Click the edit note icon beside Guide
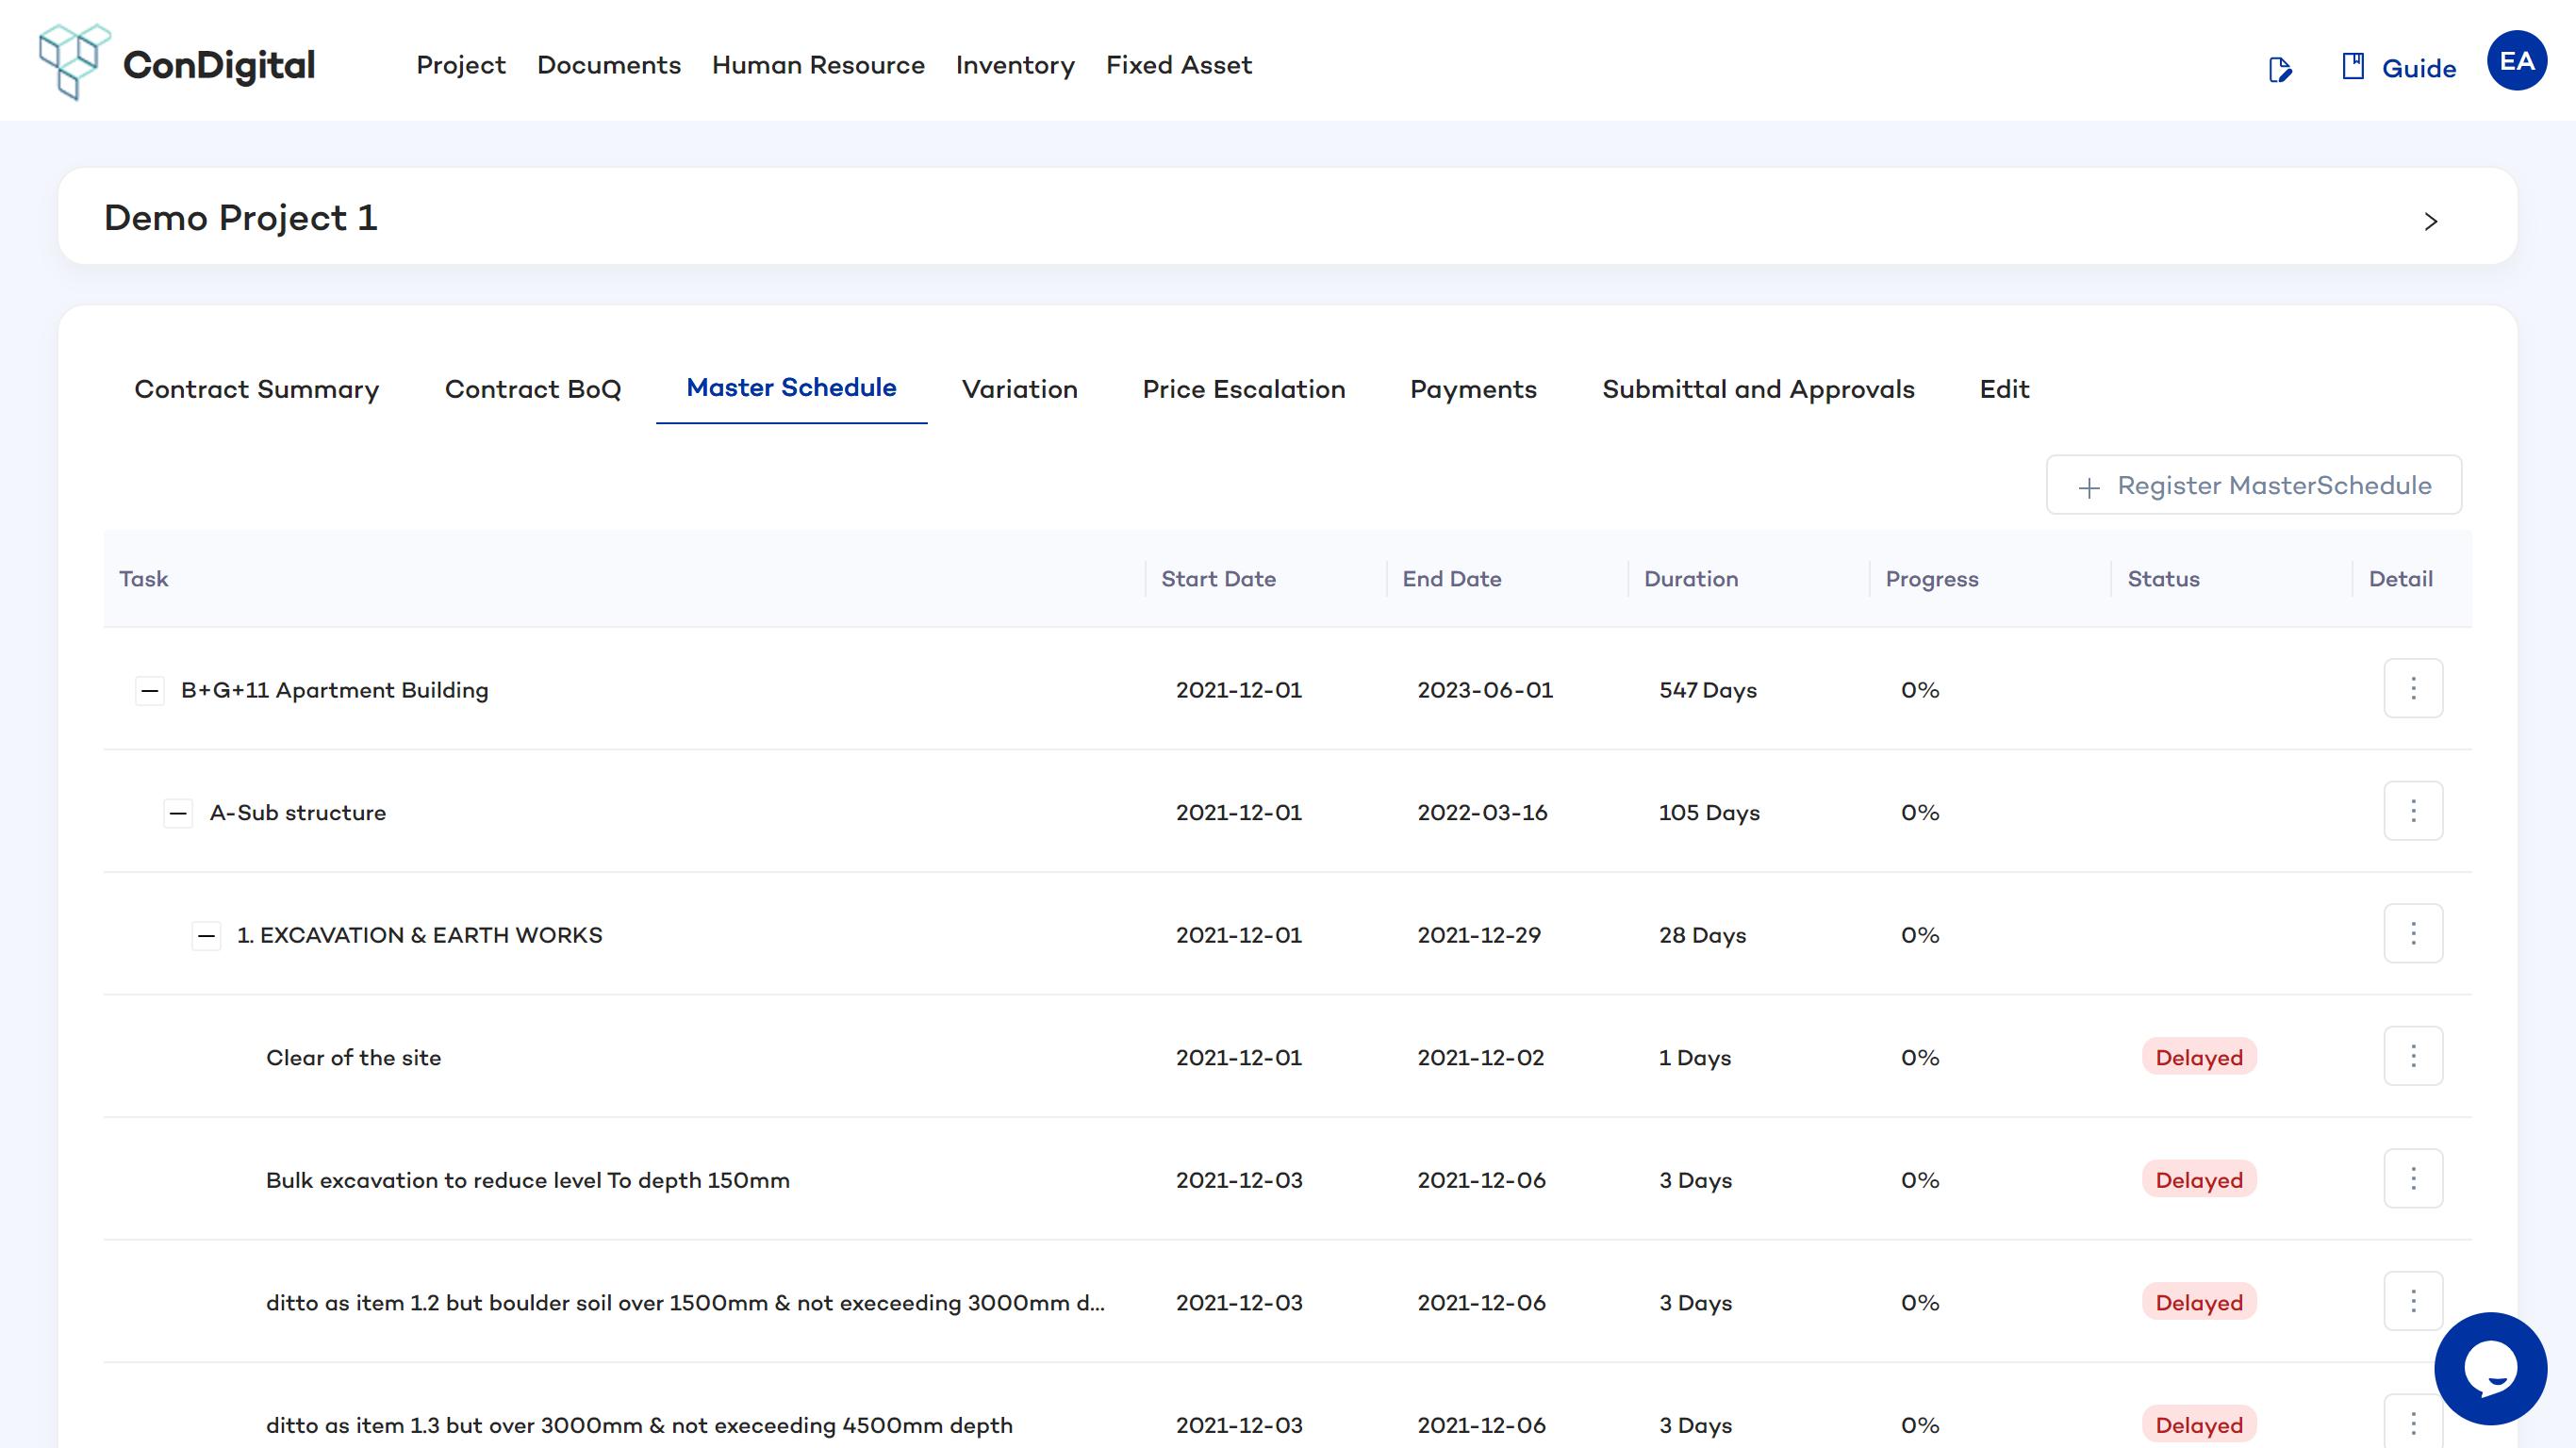2576x1448 pixels. click(2279, 69)
